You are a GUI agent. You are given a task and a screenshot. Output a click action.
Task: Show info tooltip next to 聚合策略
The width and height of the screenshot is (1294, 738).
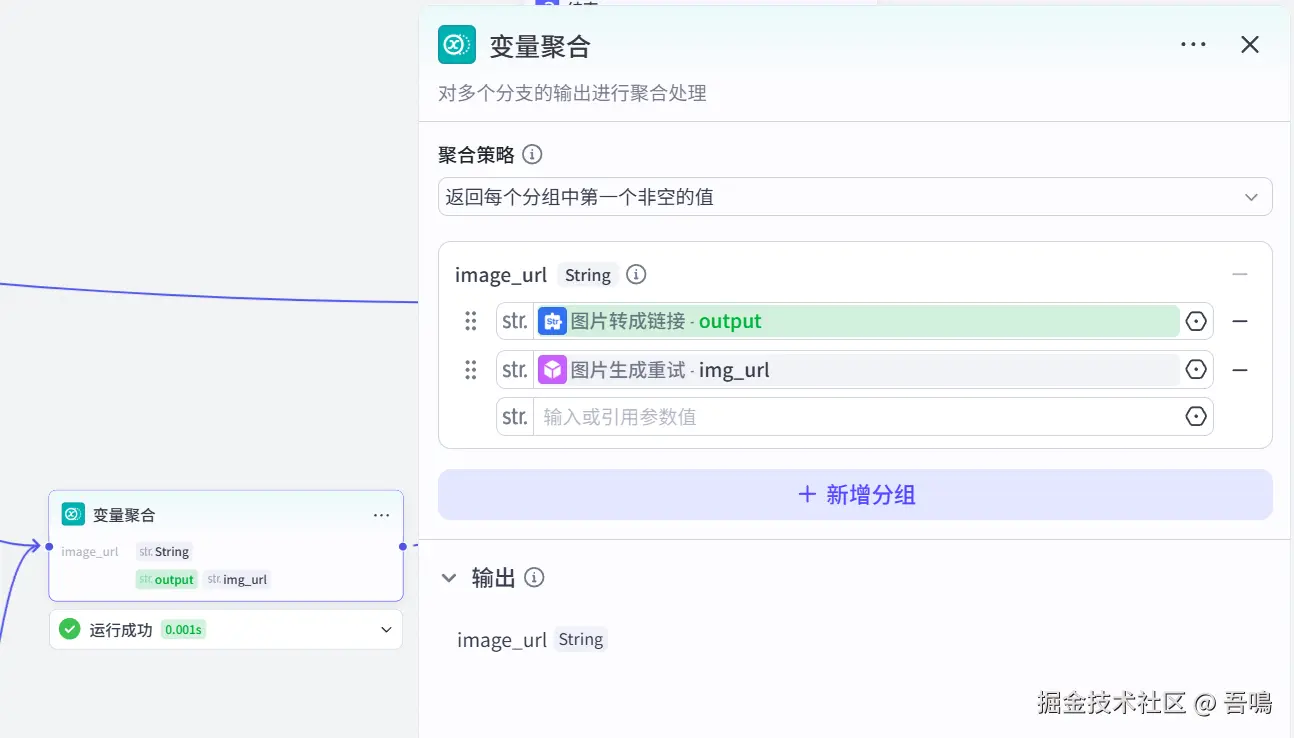(533, 155)
